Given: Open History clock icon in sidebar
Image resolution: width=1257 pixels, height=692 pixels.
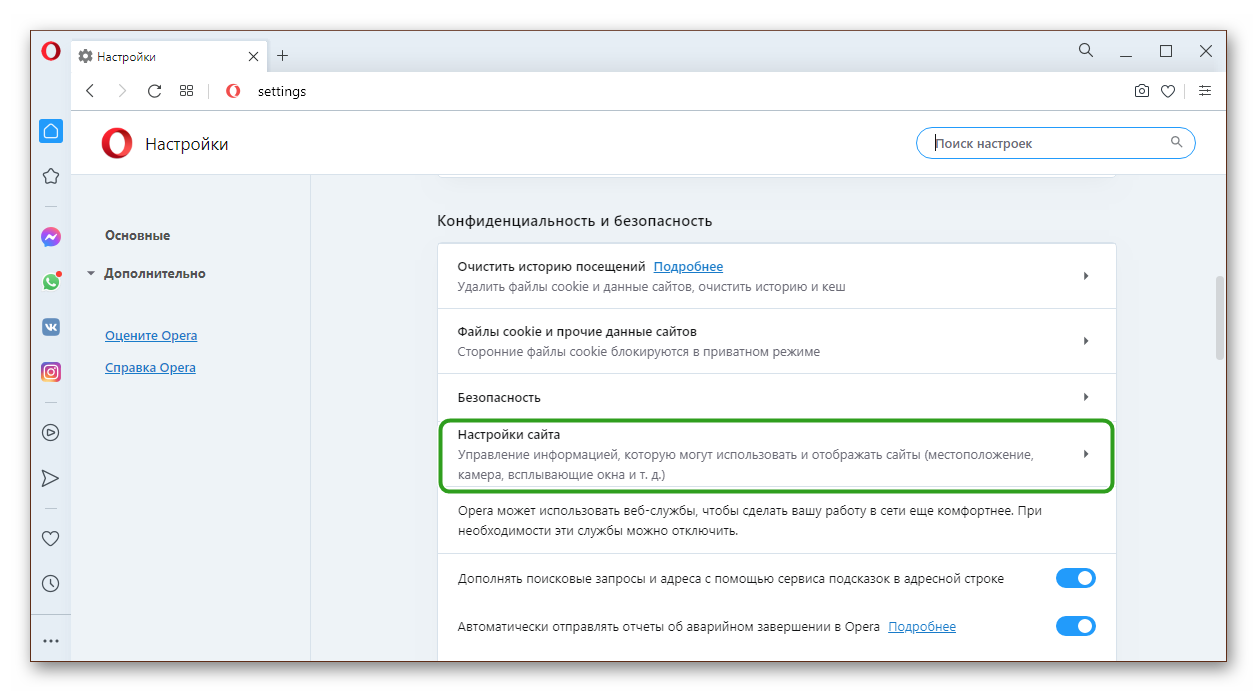Looking at the screenshot, I should click(x=51, y=583).
